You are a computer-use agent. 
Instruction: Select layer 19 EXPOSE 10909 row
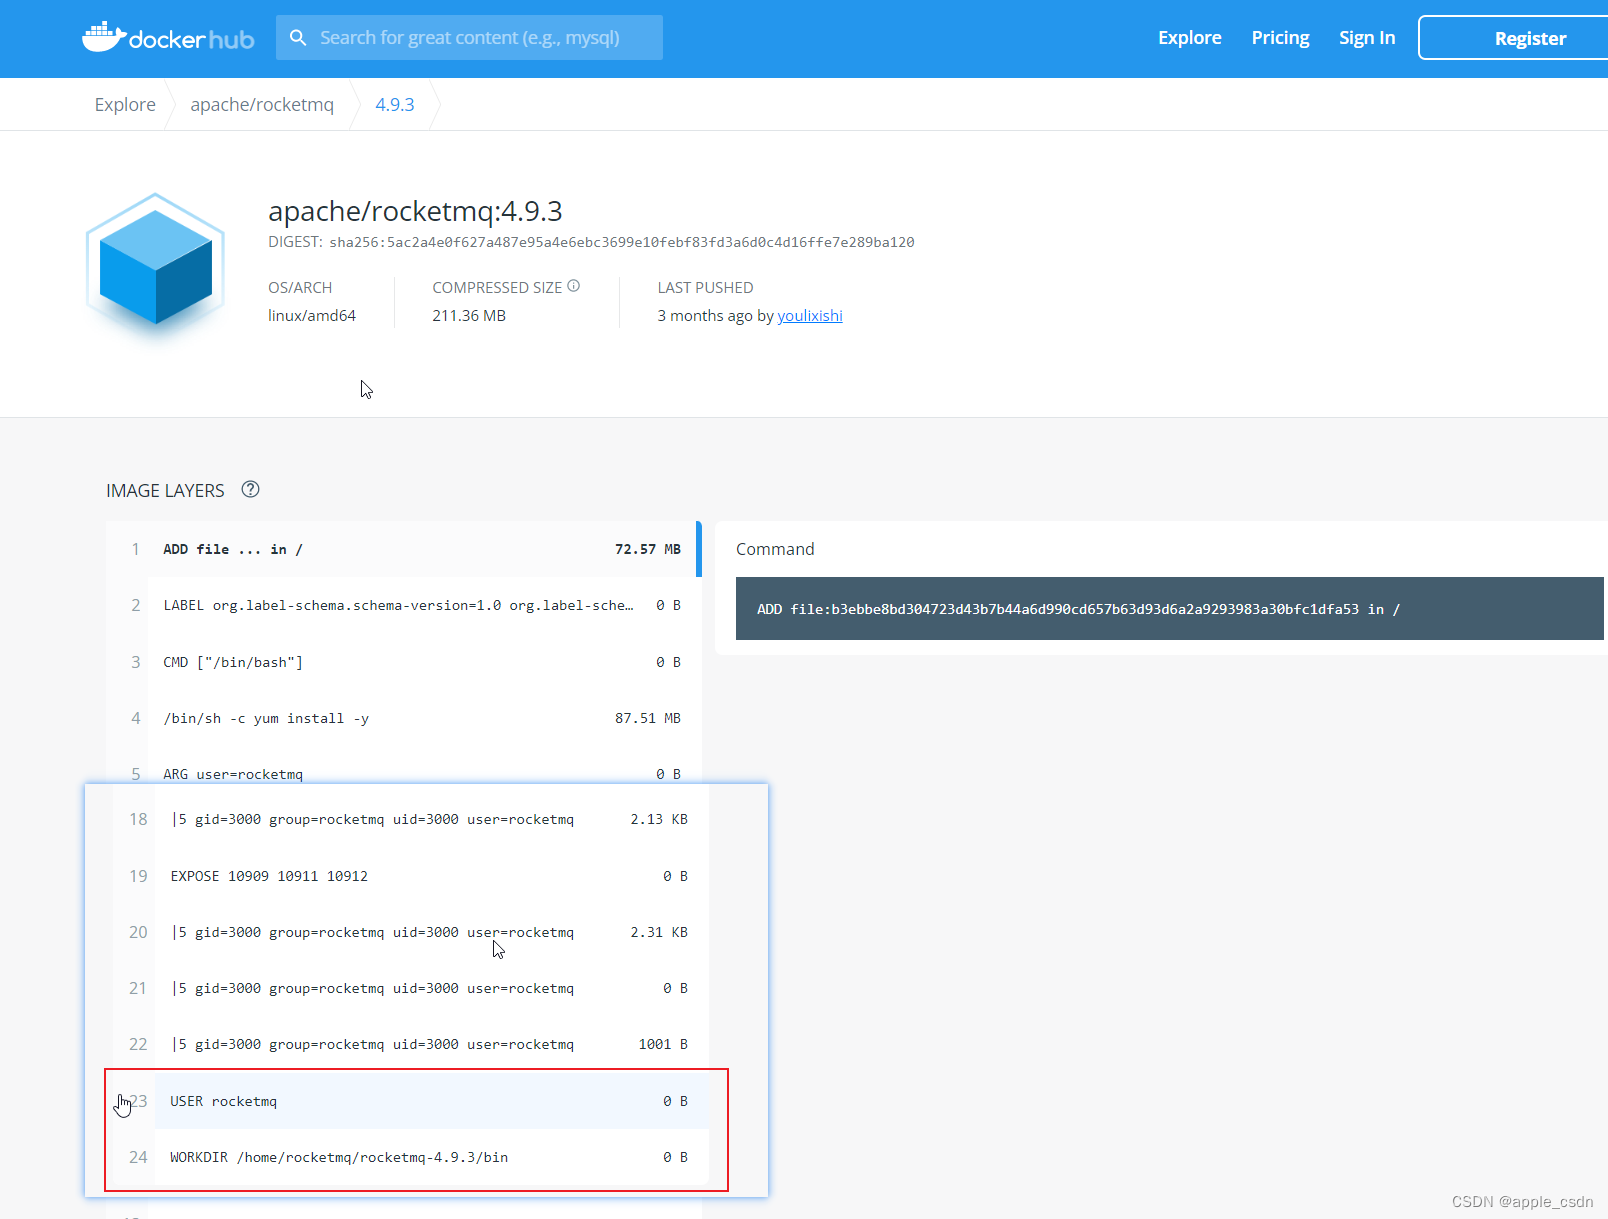pos(411,876)
